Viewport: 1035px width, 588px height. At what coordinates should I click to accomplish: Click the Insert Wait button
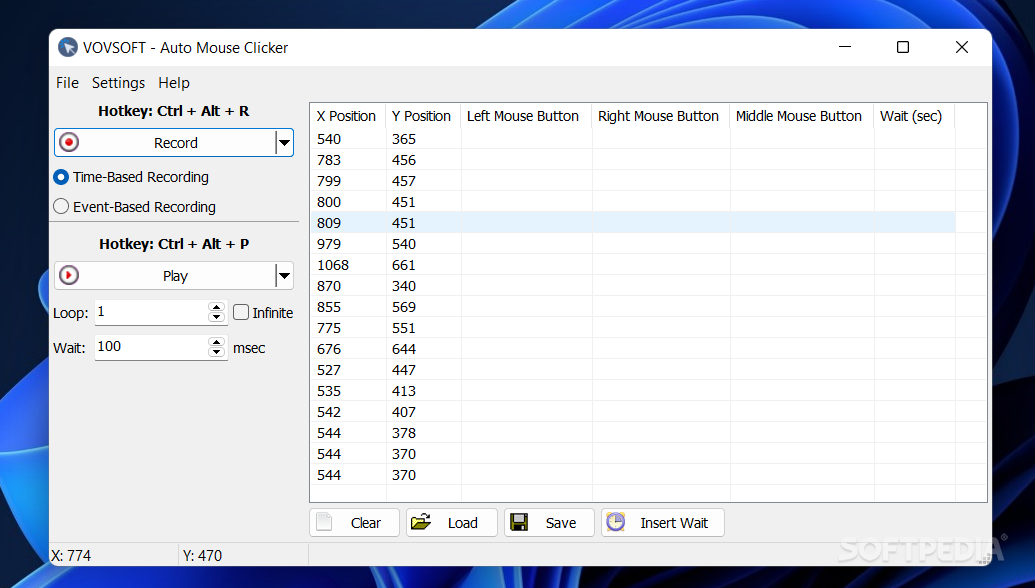point(663,523)
